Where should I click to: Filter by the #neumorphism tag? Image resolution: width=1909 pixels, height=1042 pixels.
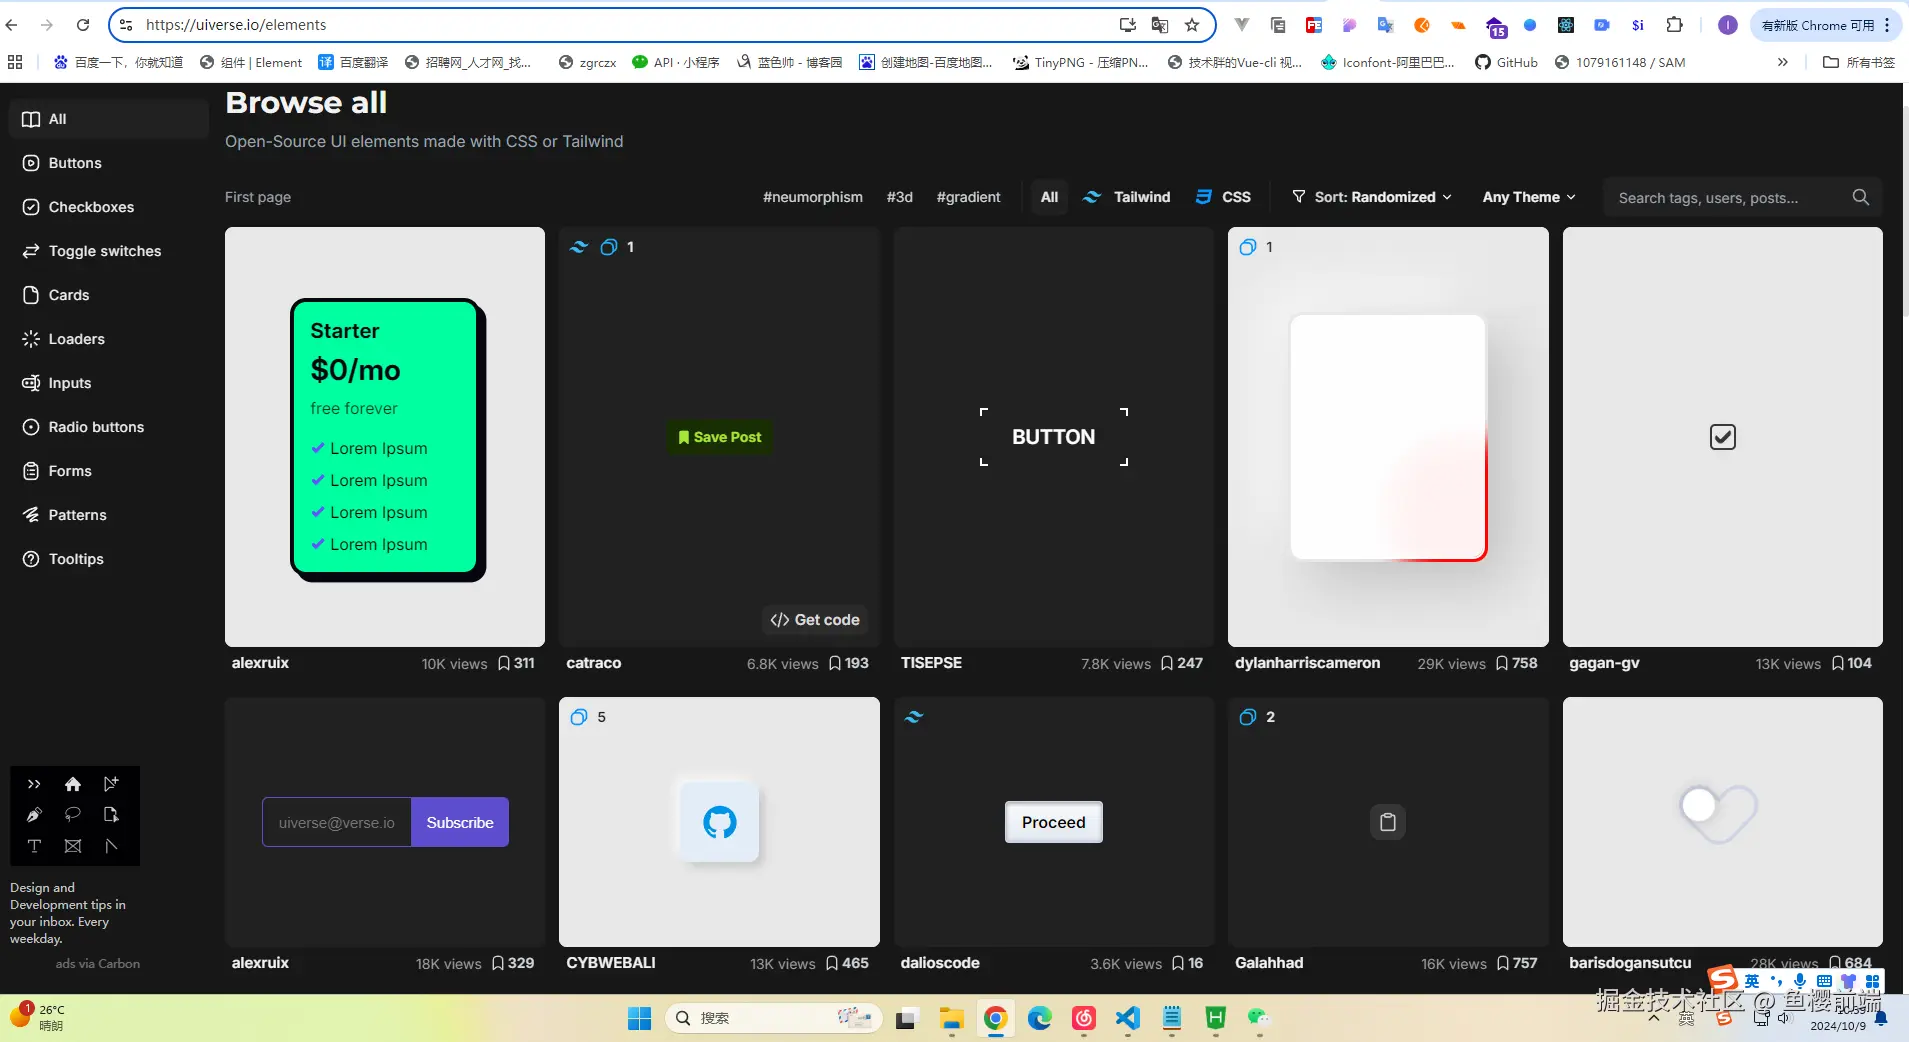(813, 197)
